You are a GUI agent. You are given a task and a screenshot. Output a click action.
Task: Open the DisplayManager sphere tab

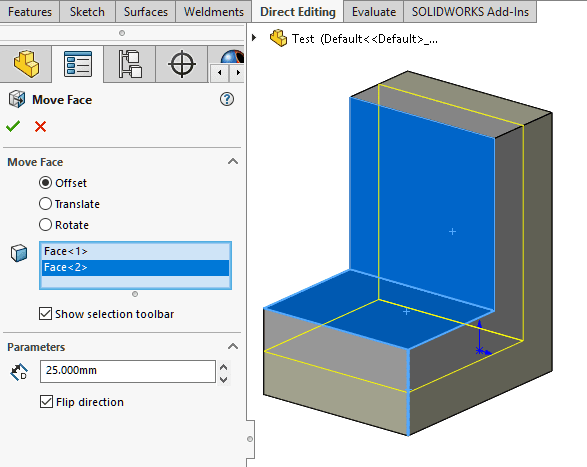tap(232, 56)
